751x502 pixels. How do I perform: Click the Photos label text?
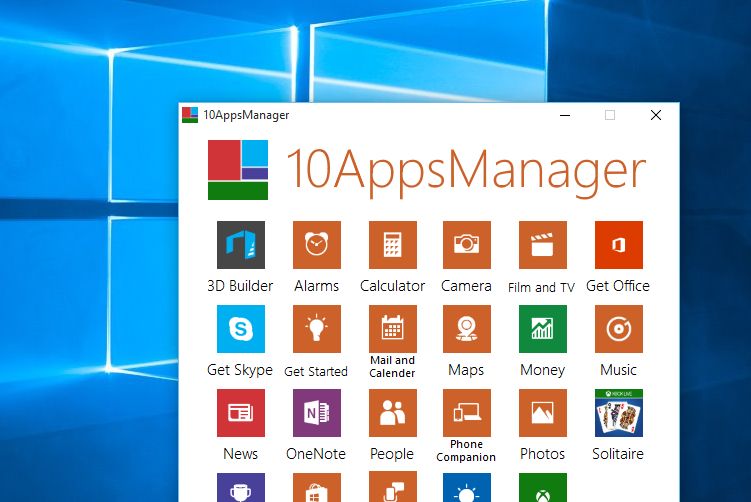tap(543, 454)
